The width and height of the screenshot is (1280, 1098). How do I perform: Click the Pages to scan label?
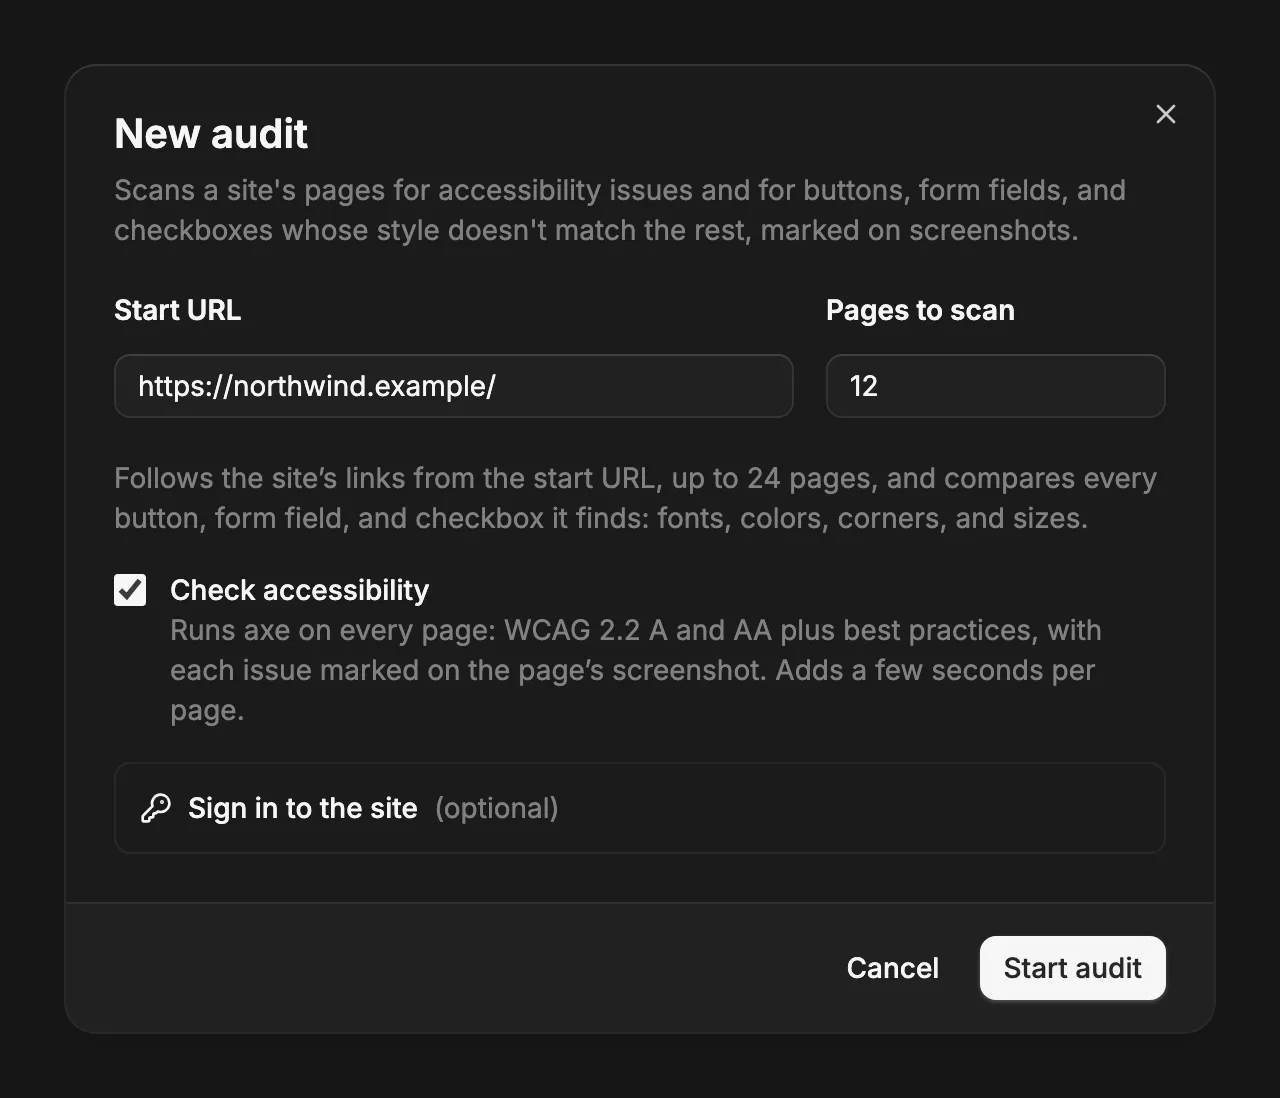tap(920, 310)
